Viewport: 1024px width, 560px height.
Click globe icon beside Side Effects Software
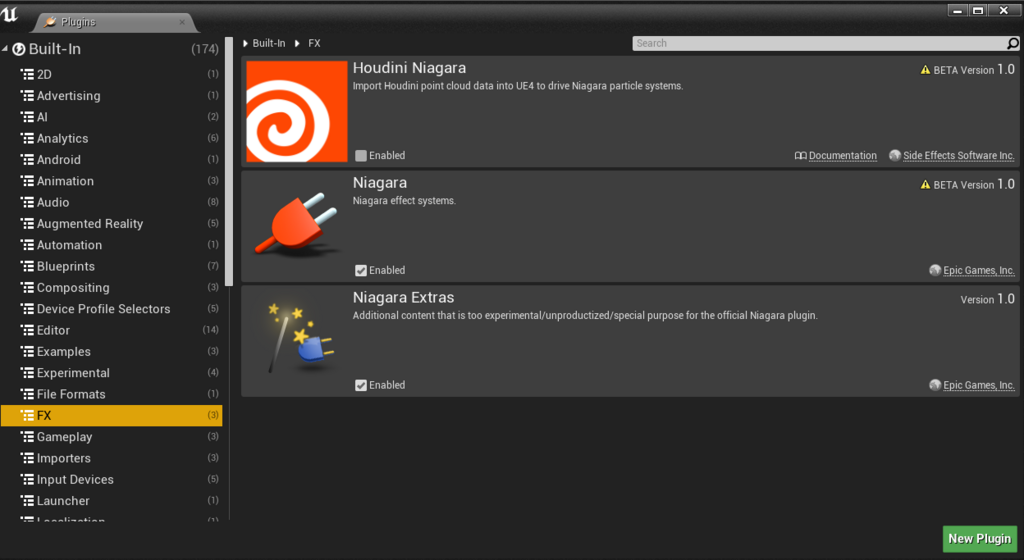tap(895, 155)
